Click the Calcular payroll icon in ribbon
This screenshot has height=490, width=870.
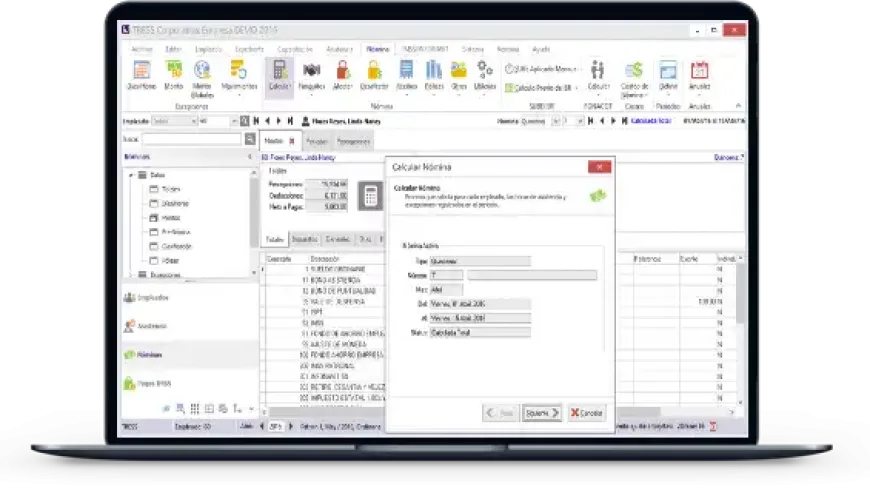coord(279,74)
